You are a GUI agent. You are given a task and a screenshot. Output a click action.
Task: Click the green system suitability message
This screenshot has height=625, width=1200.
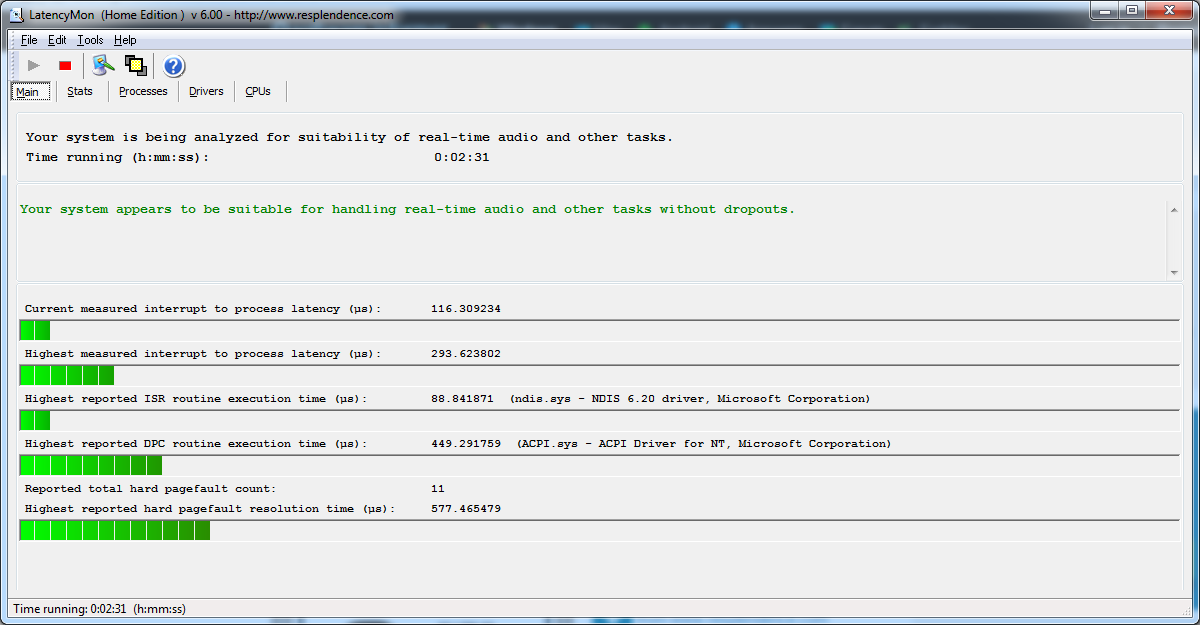point(407,209)
